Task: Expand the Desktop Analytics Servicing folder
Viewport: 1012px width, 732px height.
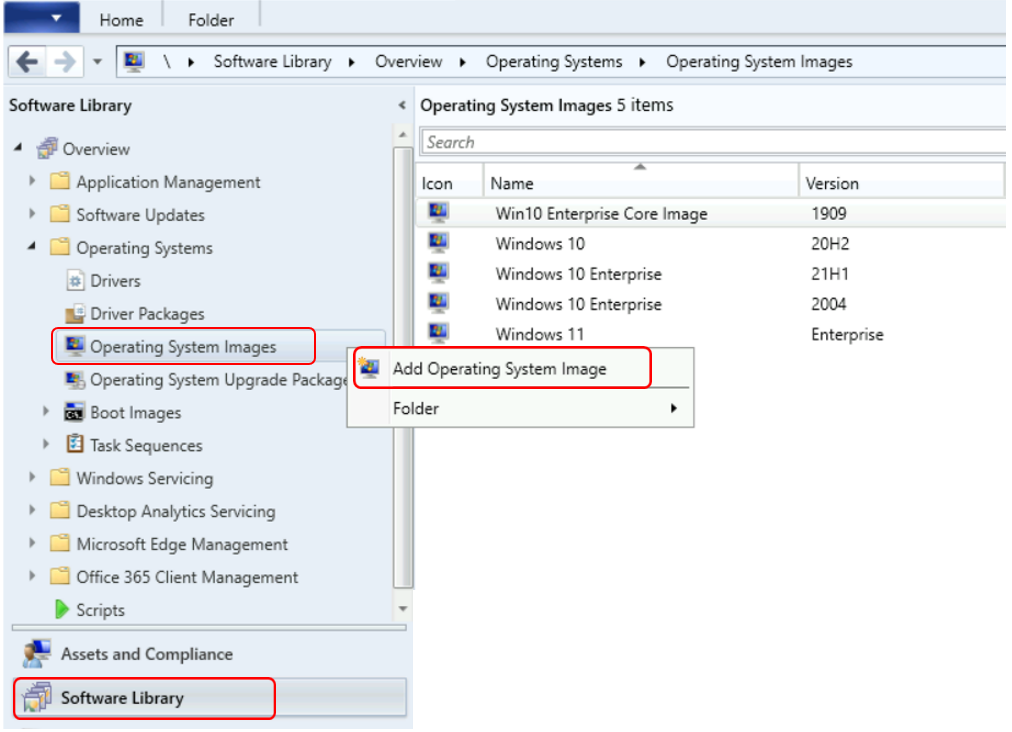Action: click(32, 510)
